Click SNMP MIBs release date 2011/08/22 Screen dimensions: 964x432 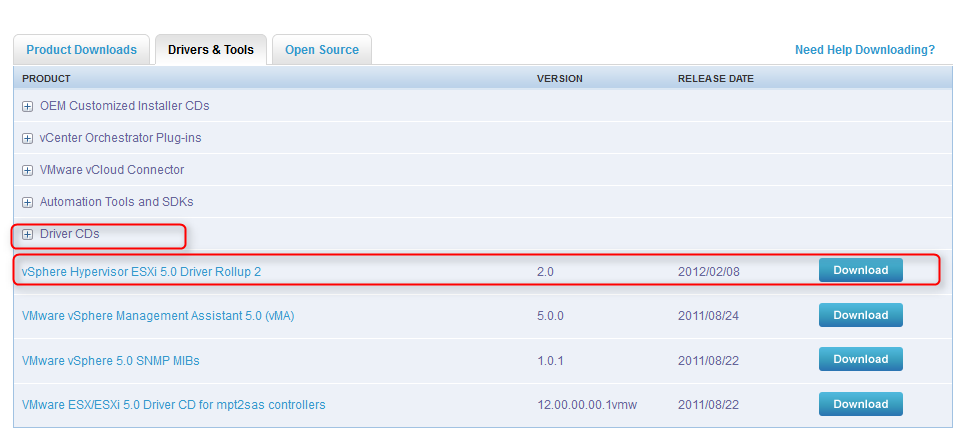coord(708,361)
